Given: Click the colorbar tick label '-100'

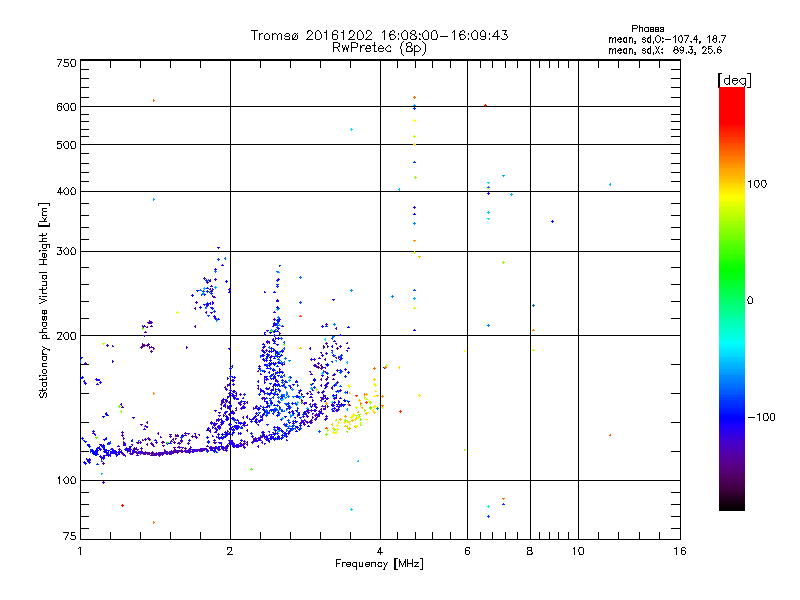Looking at the screenshot, I should (x=761, y=417).
